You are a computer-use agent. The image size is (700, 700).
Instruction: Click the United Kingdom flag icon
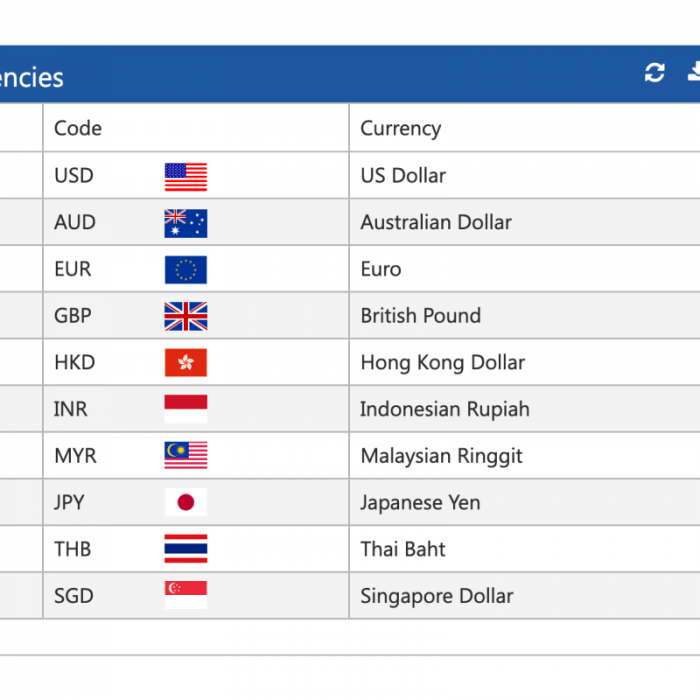coord(186,316)
